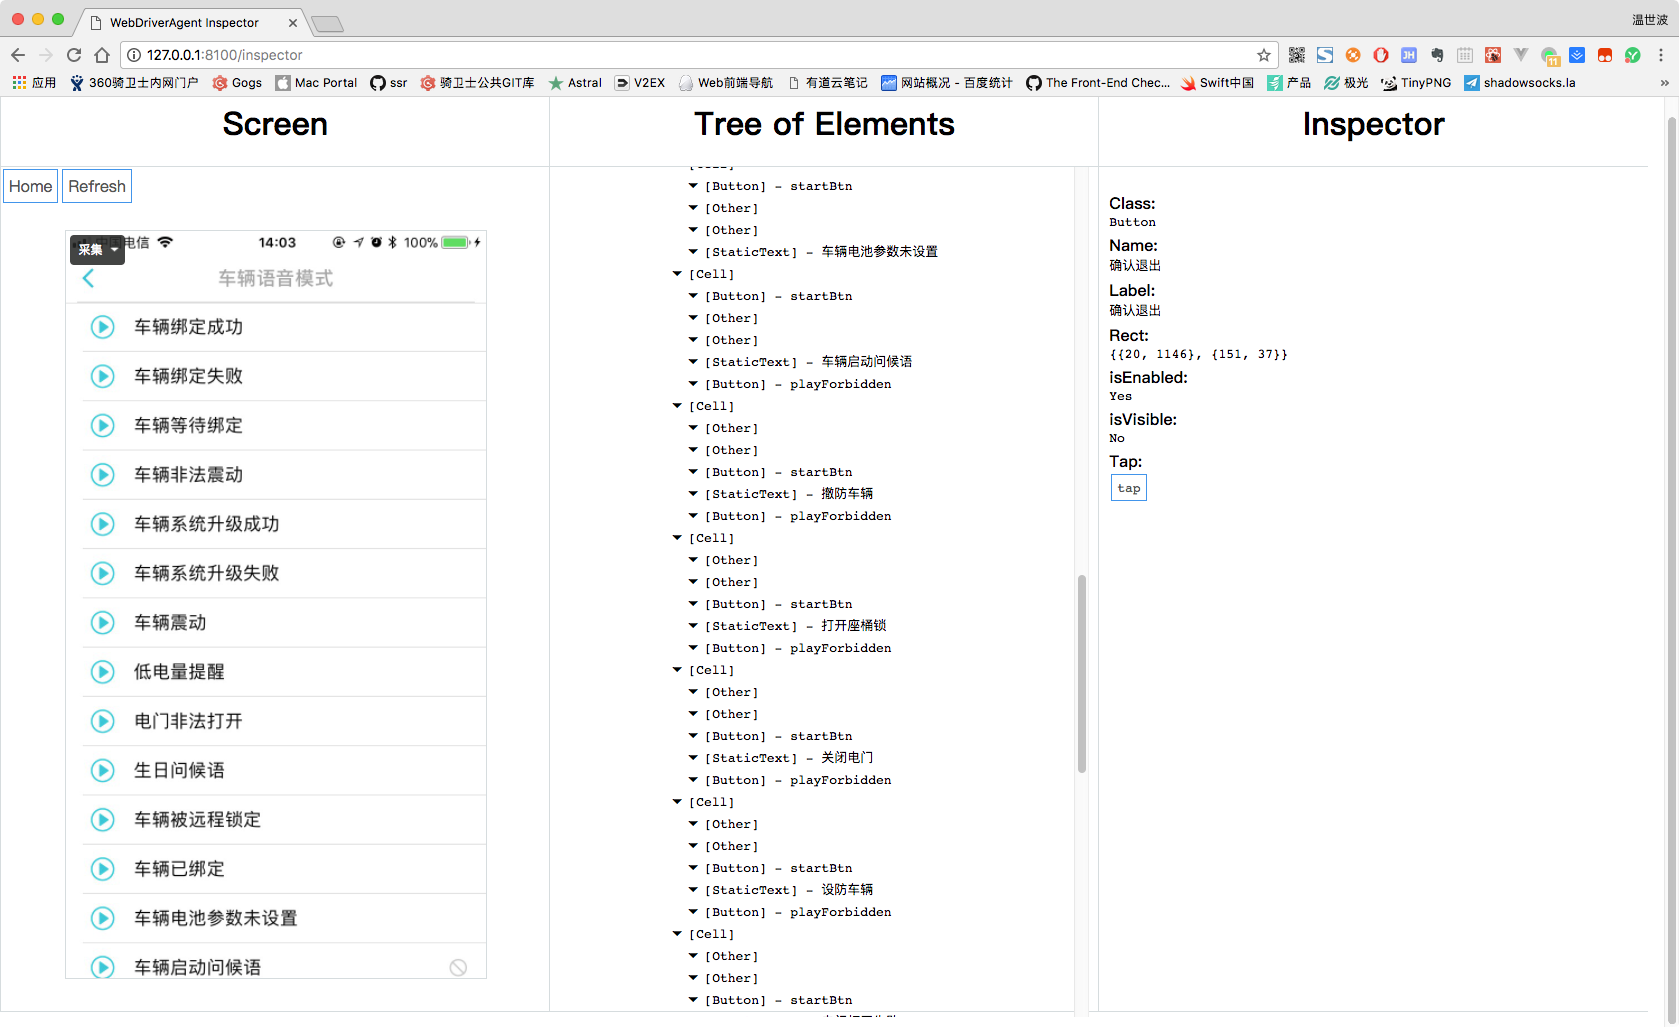The height and width of the screenshot is (1027, 1679).
Task: Select the WebDriverAgent Inspector tab
Action: (x=190, y=22)
